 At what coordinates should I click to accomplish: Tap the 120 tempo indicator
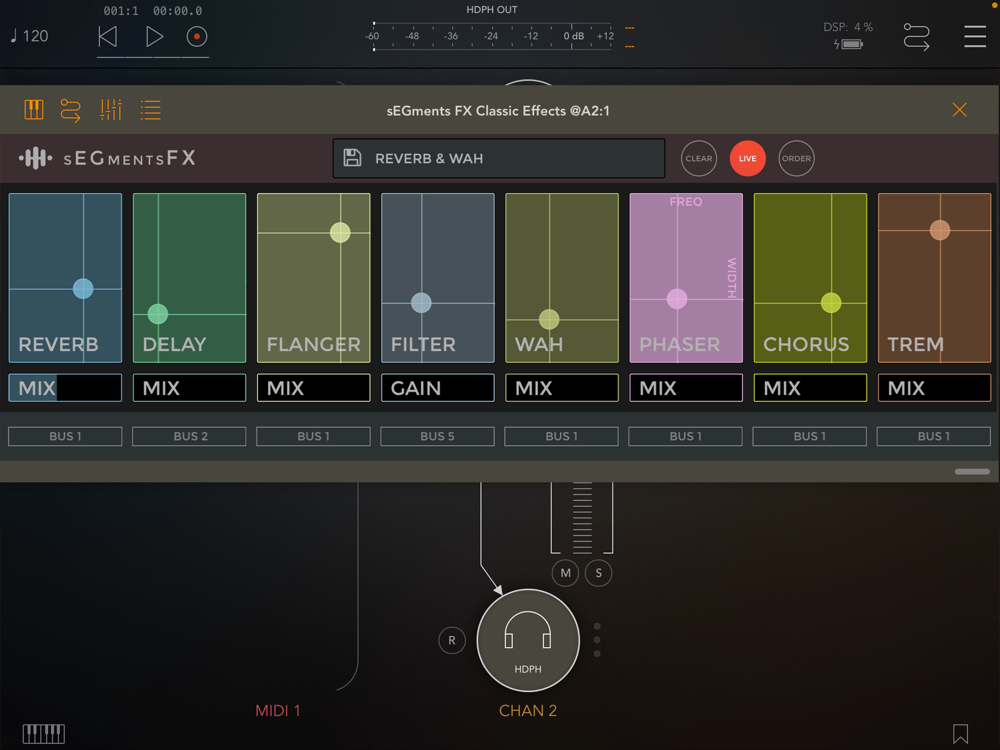pyautogui.click(x=29, y=36)
